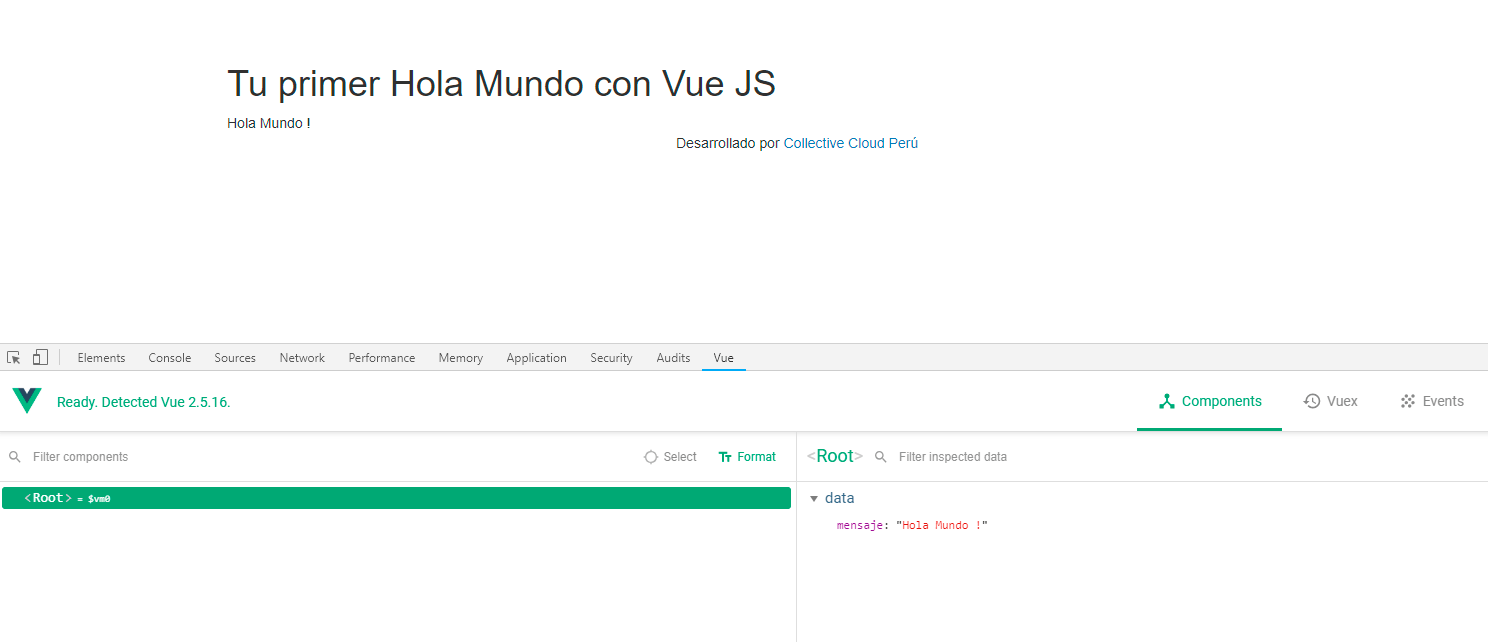Open the Performance tab

tap(382, 358)
